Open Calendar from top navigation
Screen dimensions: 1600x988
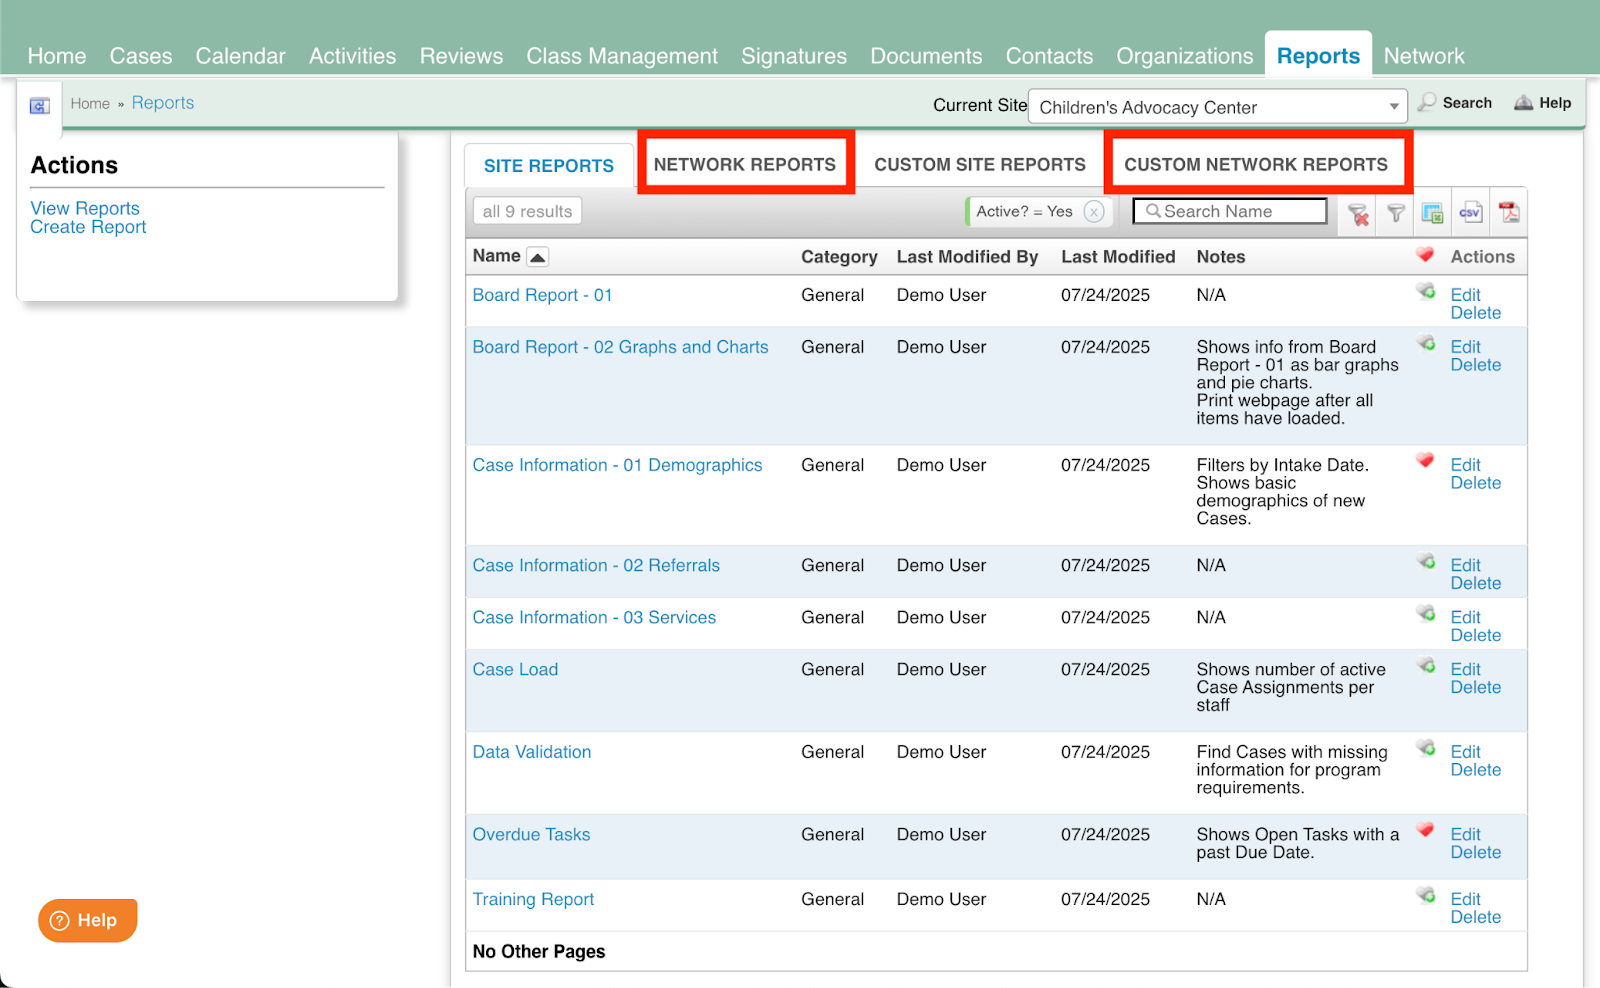click(241, 56)
